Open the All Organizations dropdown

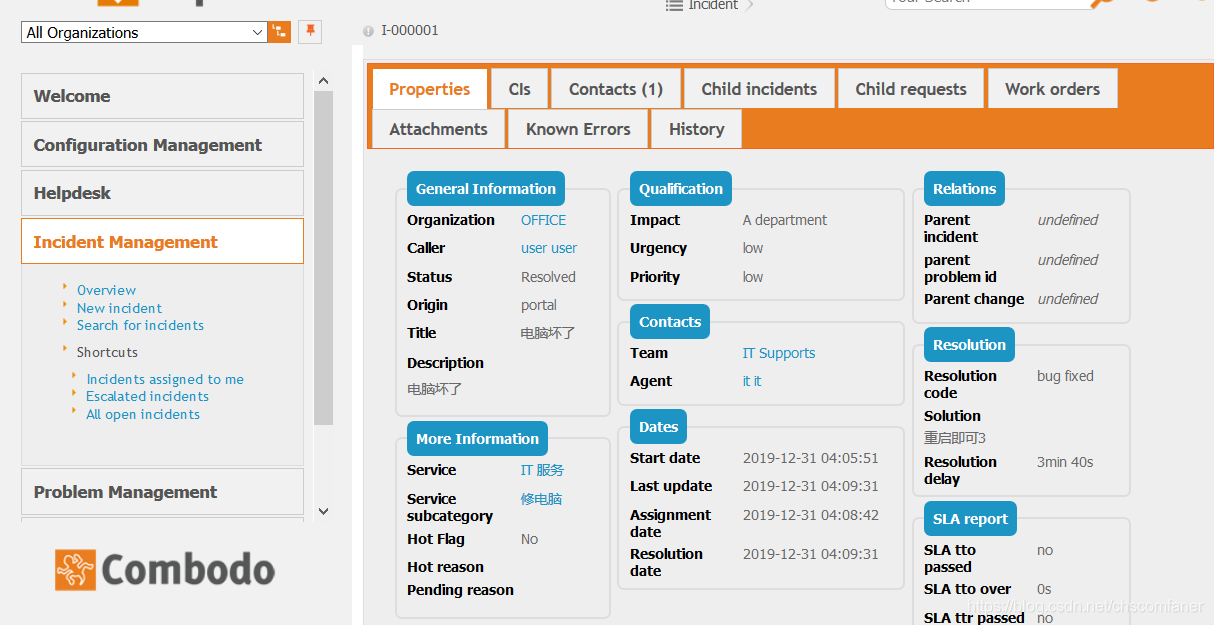pos(144,32)
